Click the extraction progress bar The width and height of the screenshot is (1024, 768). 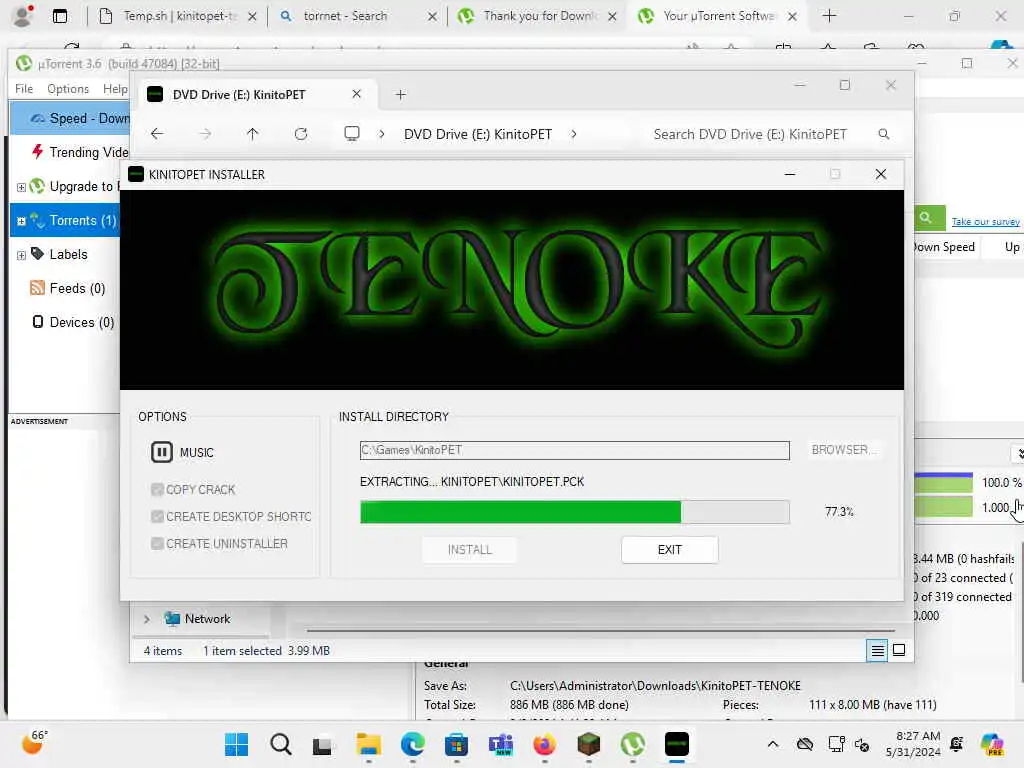(x=575, y=512)
